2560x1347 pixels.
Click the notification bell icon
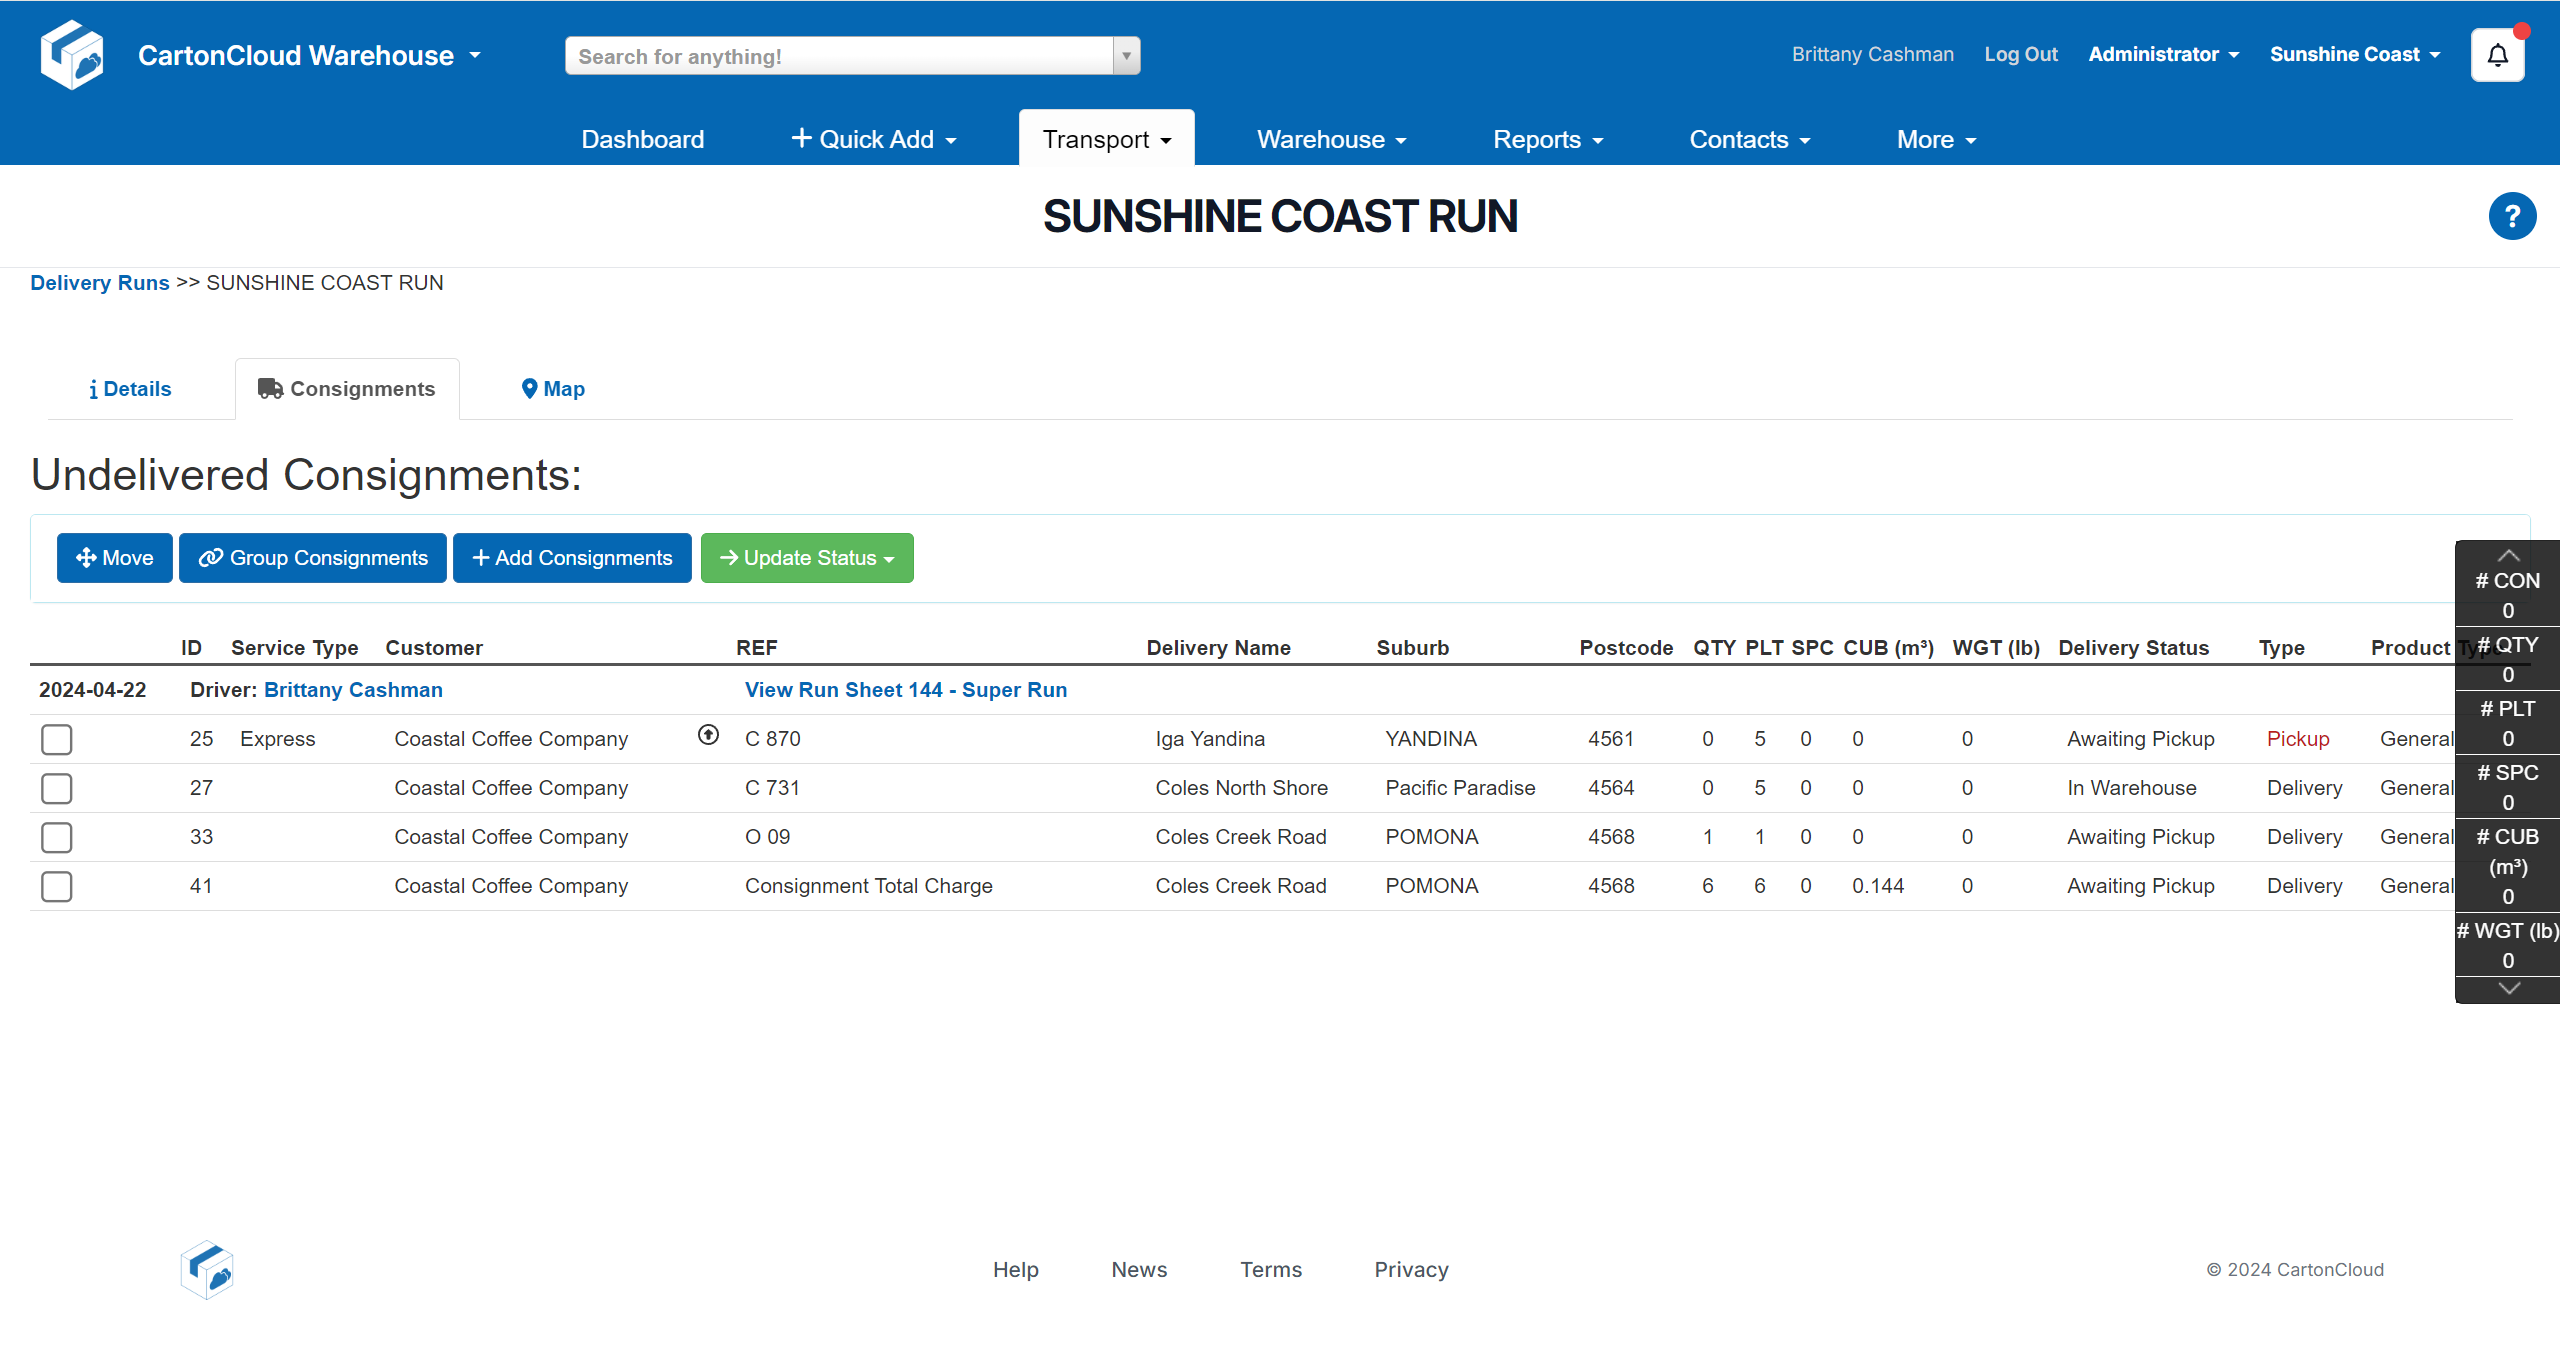(2497, 55)
